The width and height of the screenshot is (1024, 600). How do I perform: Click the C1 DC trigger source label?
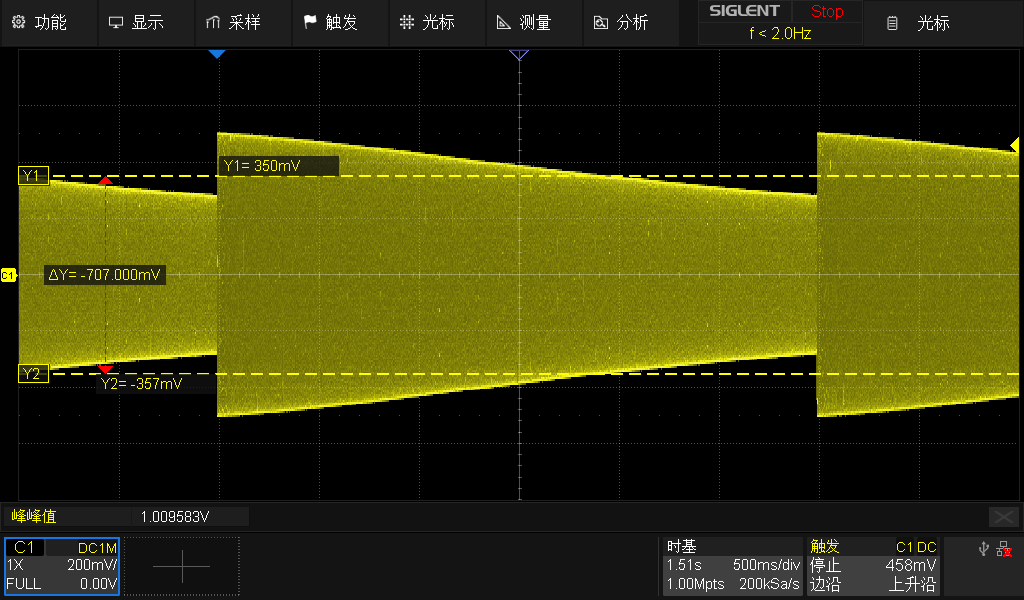(x=916, y=547)
